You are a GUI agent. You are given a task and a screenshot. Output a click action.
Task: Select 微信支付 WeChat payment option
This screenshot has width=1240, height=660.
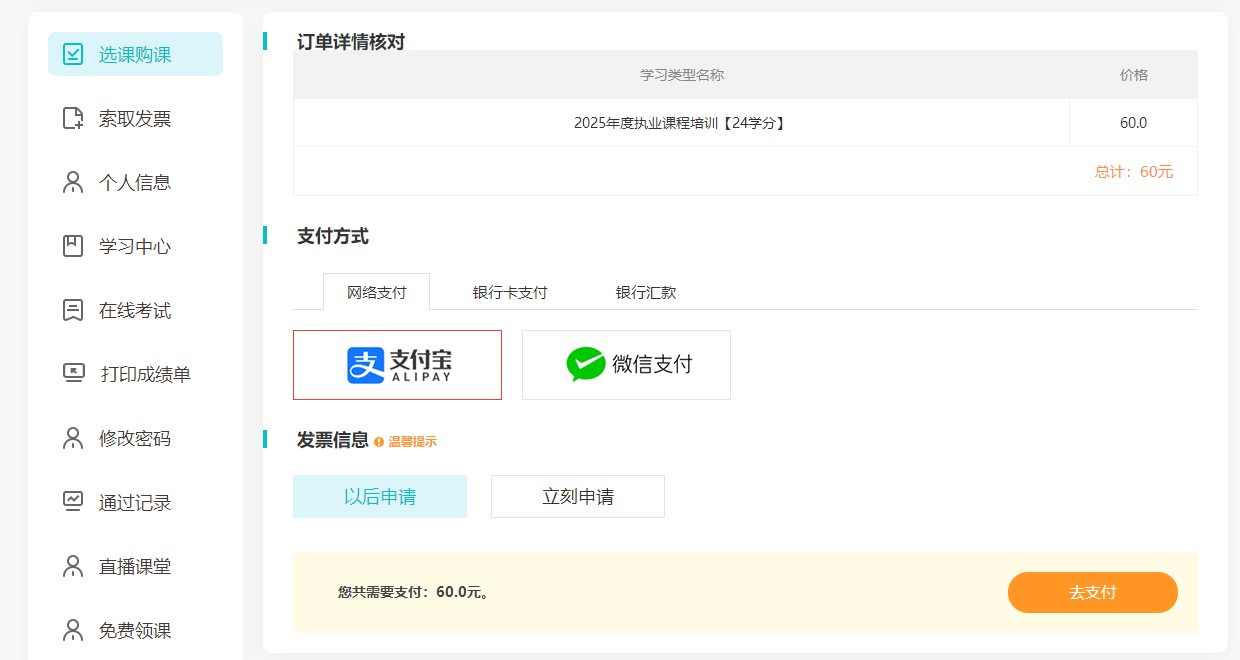626,365
